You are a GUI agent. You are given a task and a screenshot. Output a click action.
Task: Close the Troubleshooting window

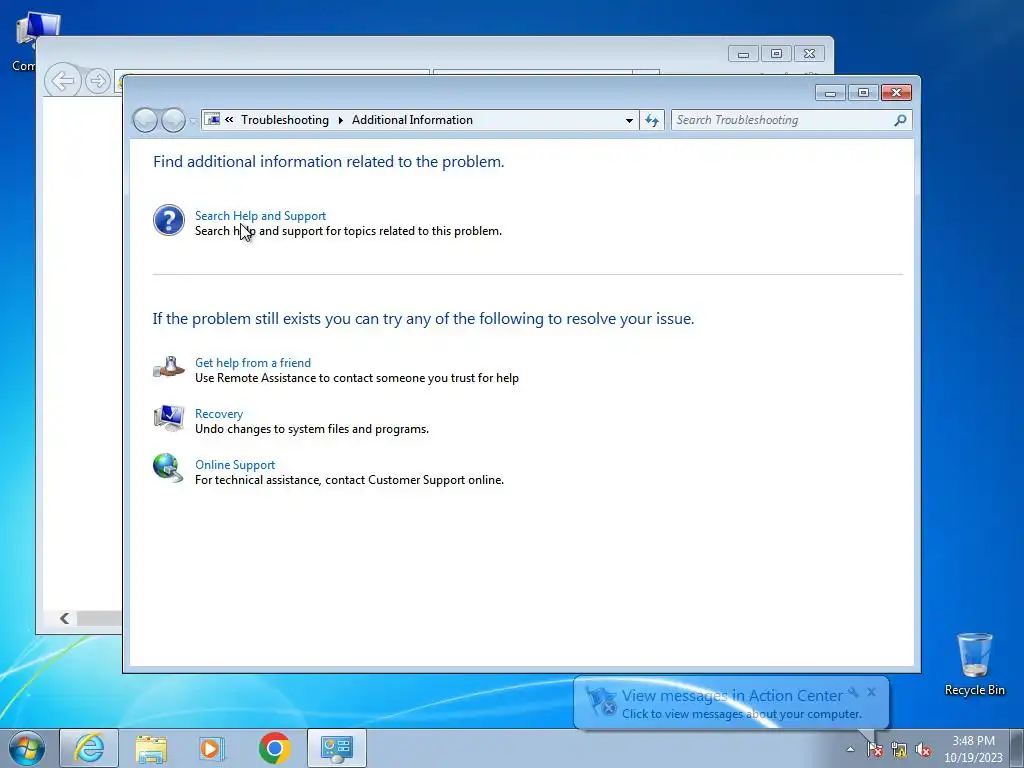896,93
